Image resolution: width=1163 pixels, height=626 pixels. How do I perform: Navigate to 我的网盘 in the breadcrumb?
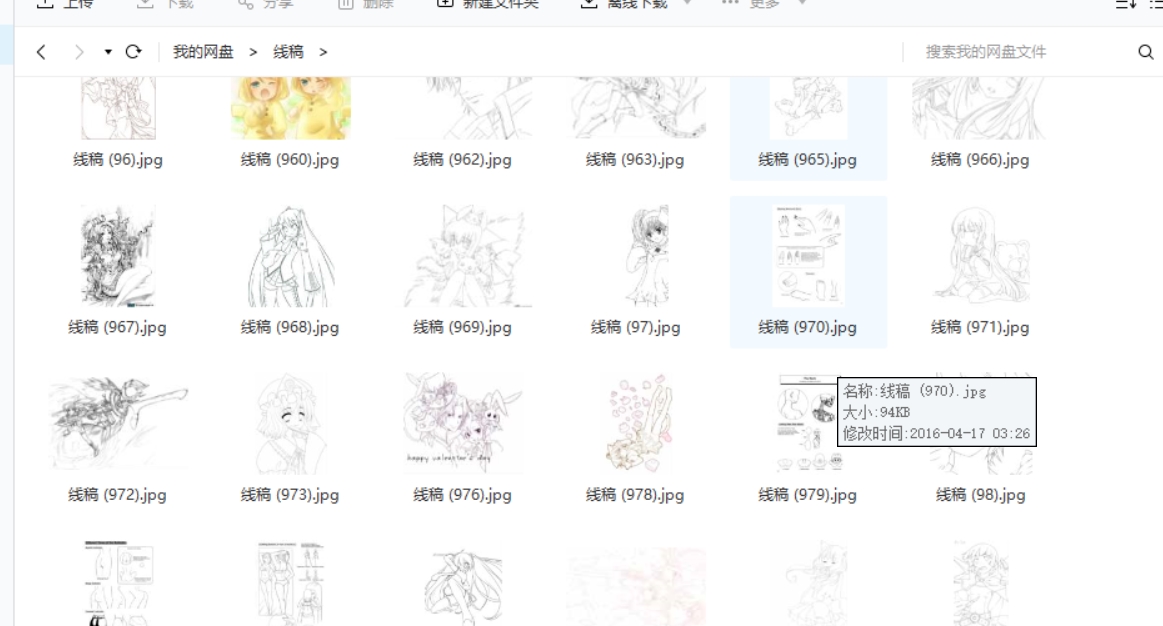[x=203, y=52]
